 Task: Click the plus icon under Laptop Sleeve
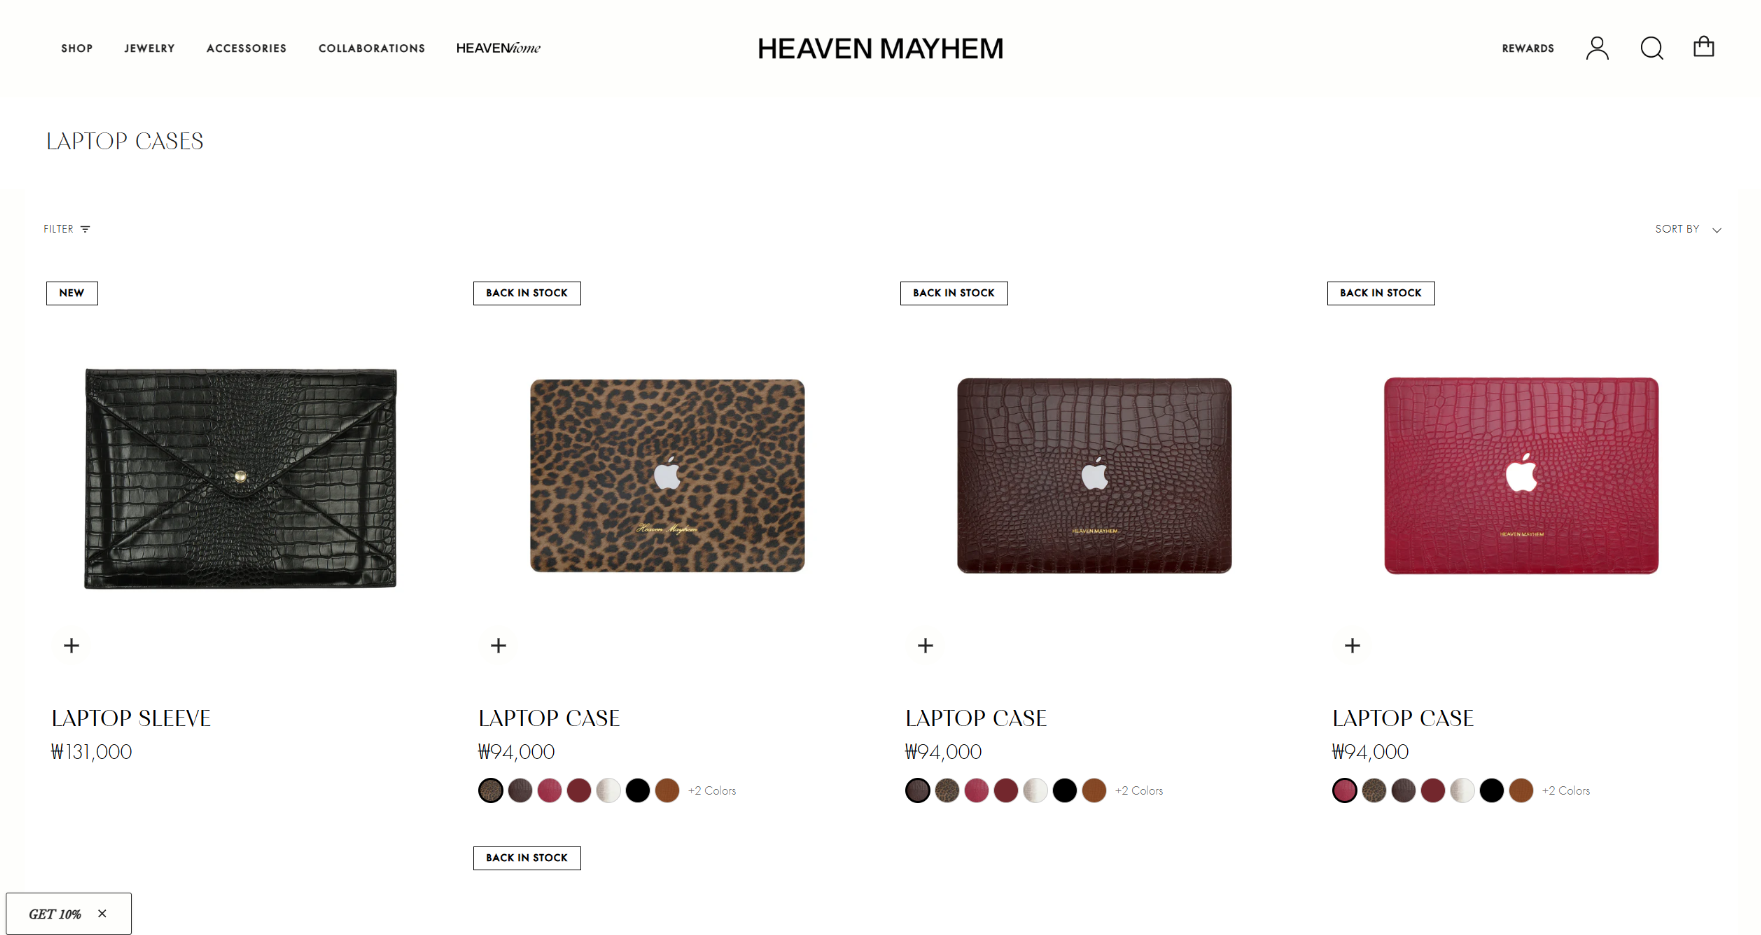click(x=72, y=646)
